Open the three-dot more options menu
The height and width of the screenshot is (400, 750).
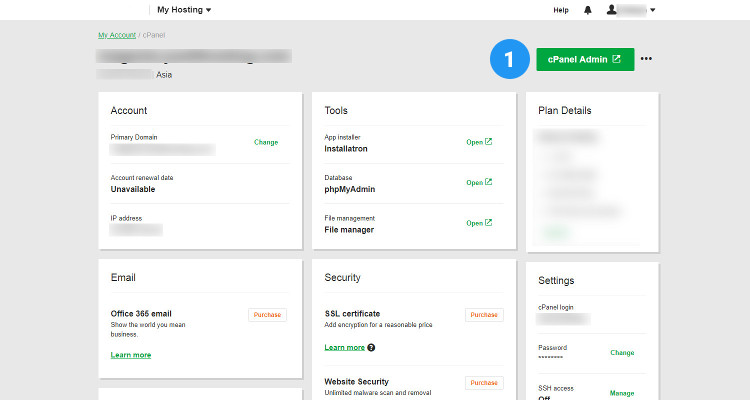(646, 59)
